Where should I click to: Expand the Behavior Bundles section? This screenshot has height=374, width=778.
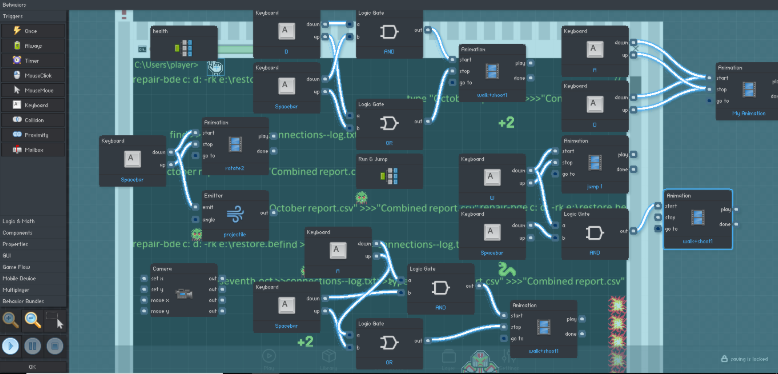[x=33, y=301]
